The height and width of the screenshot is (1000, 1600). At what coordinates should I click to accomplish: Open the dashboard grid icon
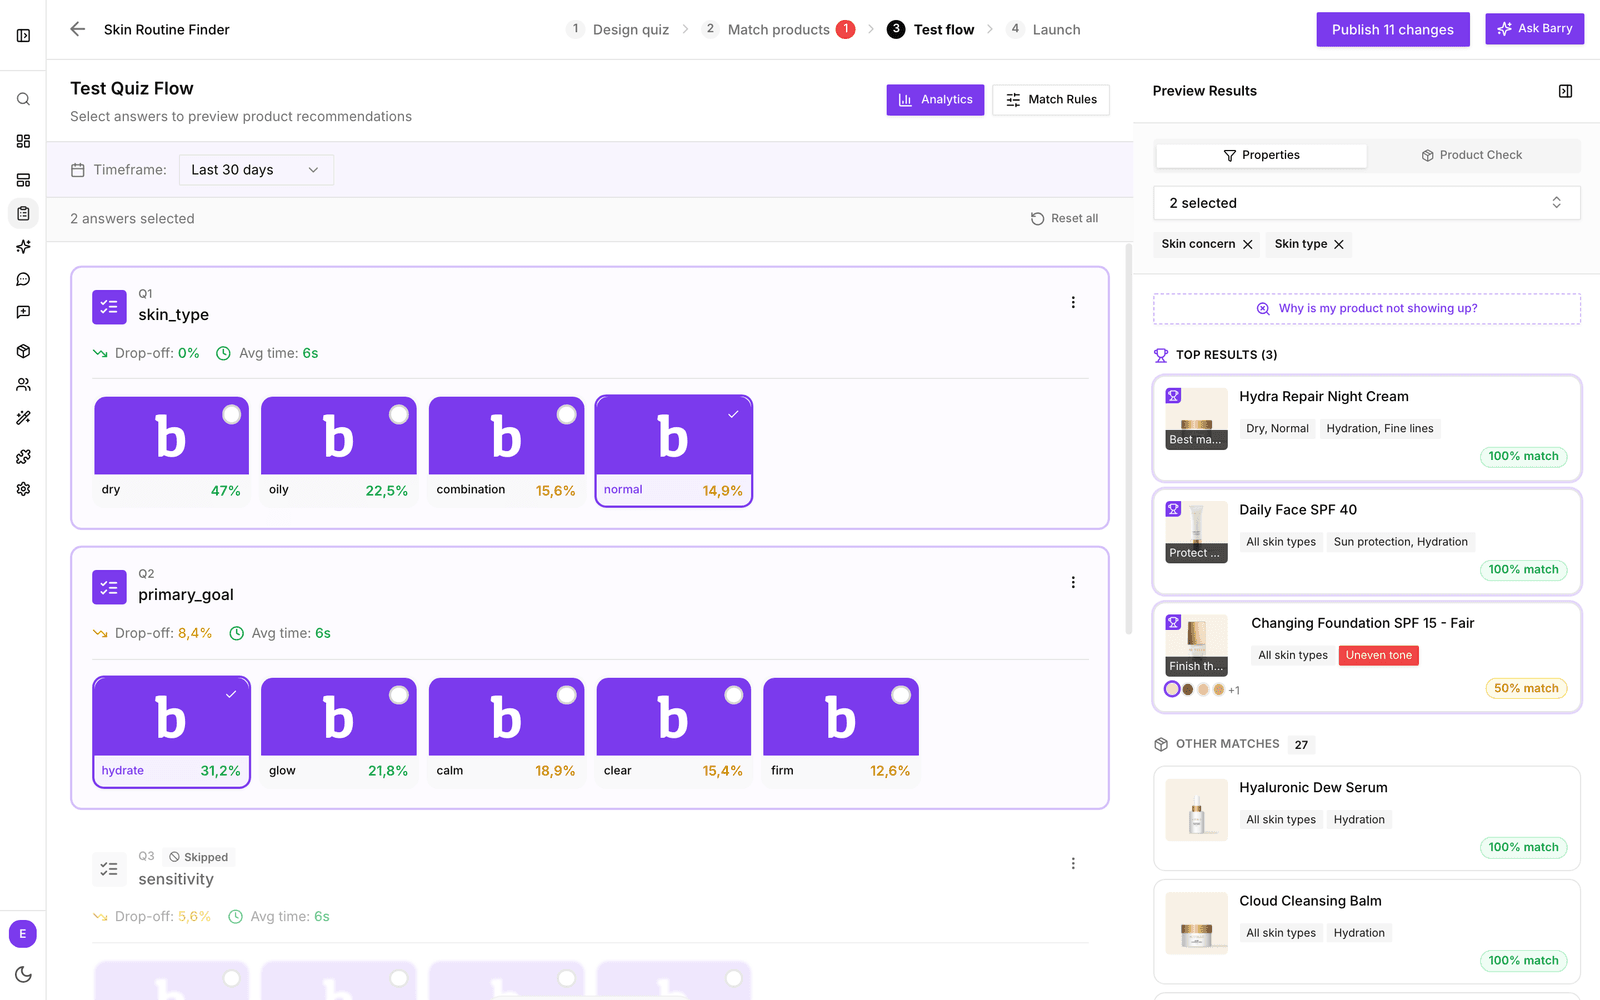(x=23, y=141)
